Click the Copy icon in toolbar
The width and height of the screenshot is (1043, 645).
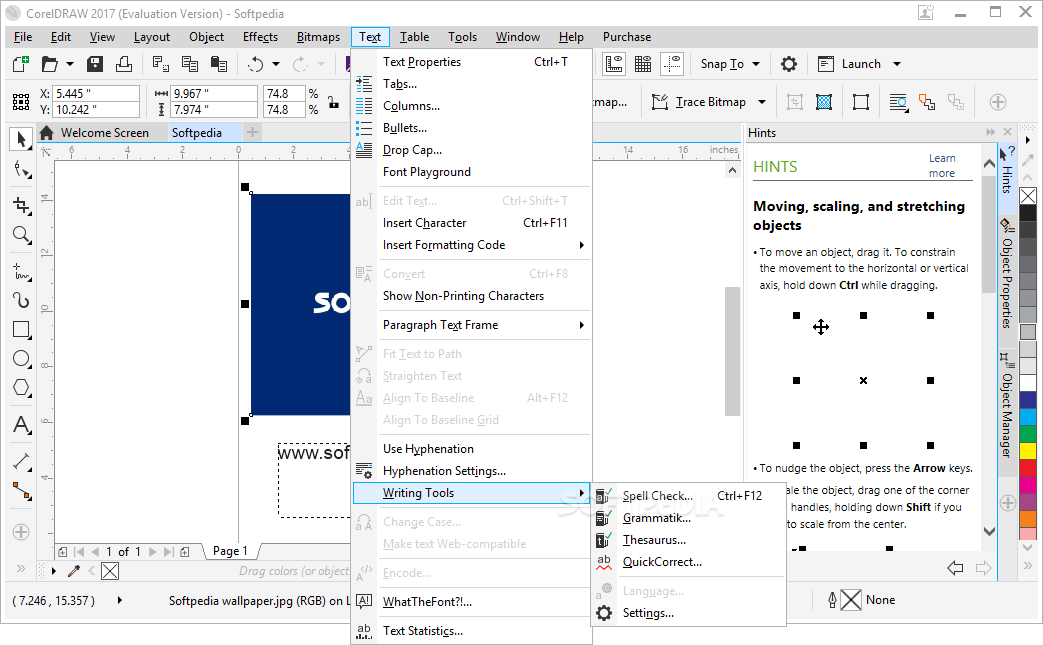pos(190,64)
